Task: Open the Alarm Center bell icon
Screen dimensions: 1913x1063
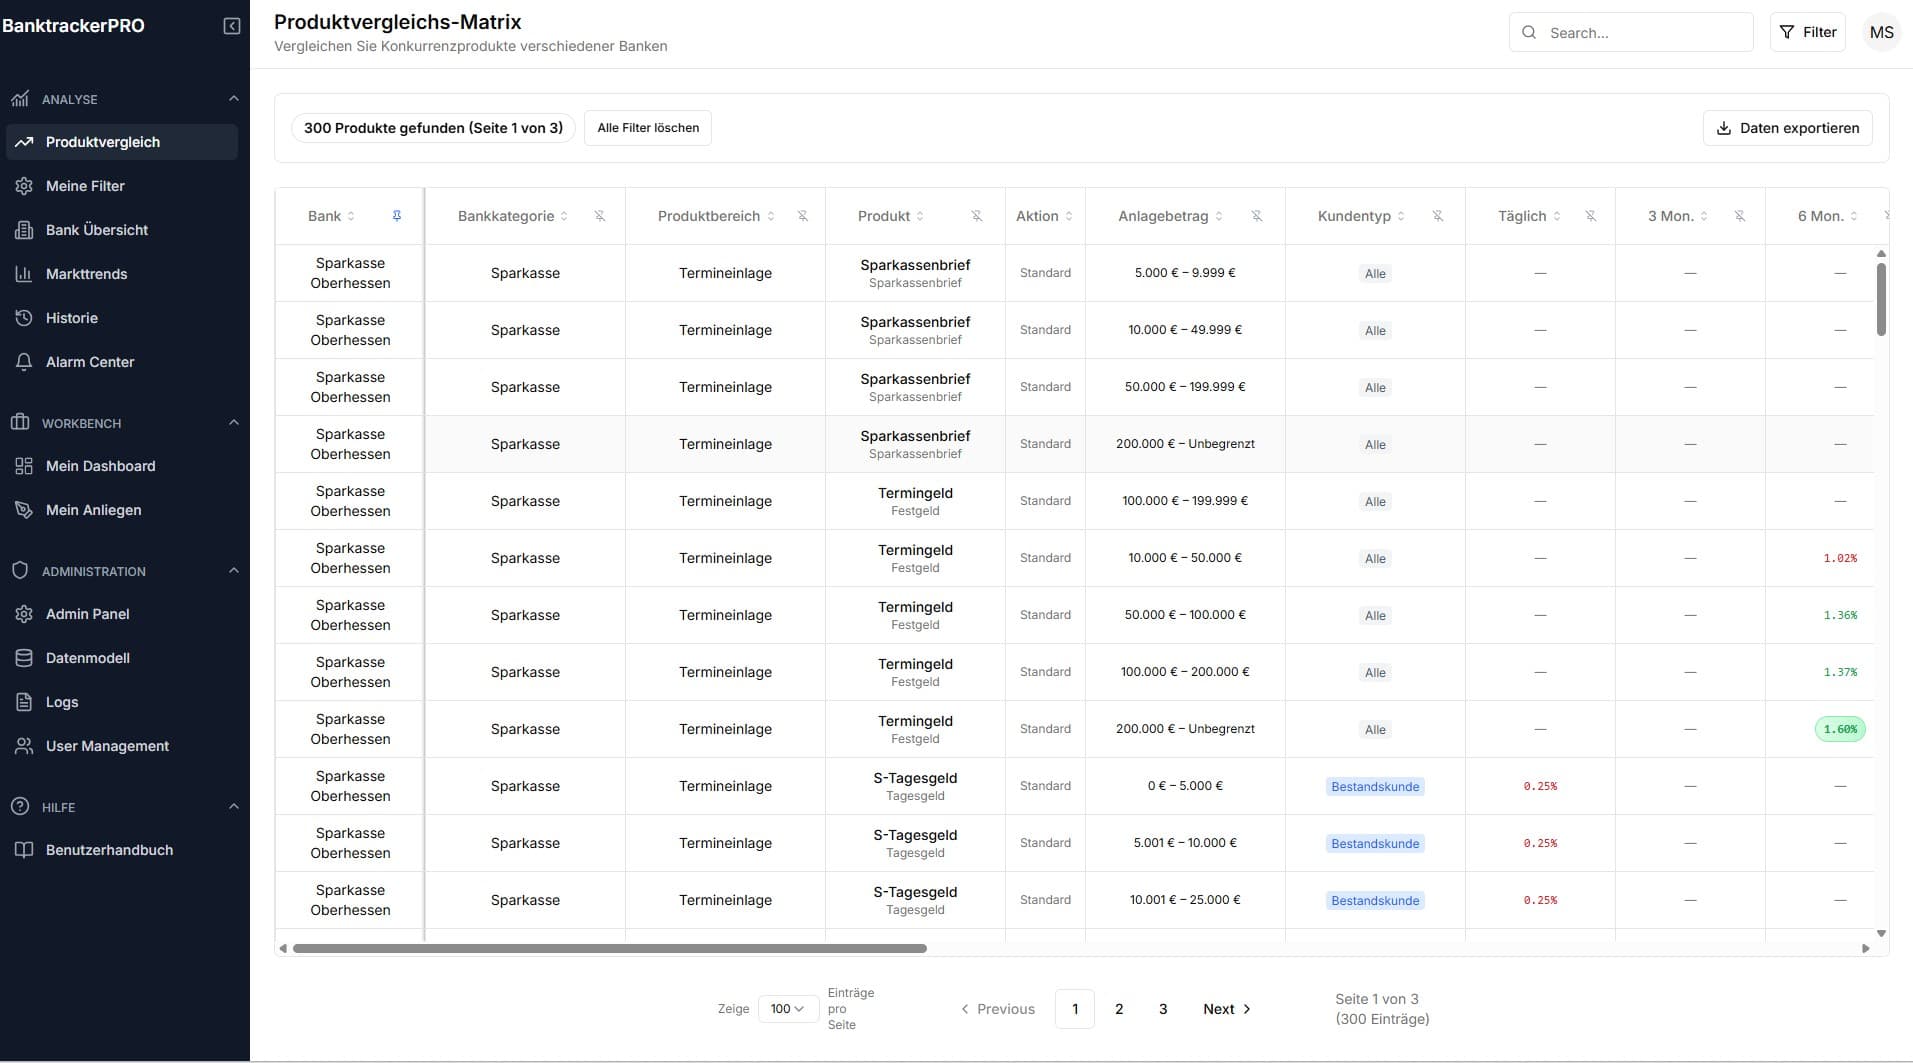Action: pyautogui.click(x=22, y=361)
